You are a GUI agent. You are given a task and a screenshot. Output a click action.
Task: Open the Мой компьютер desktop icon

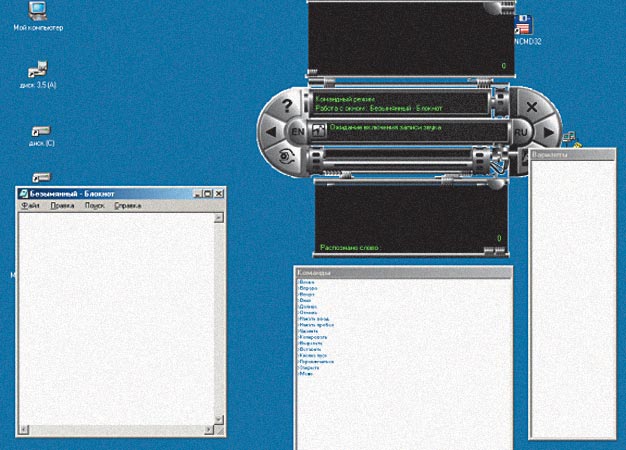pyautogui.click(x=38, y=12)
